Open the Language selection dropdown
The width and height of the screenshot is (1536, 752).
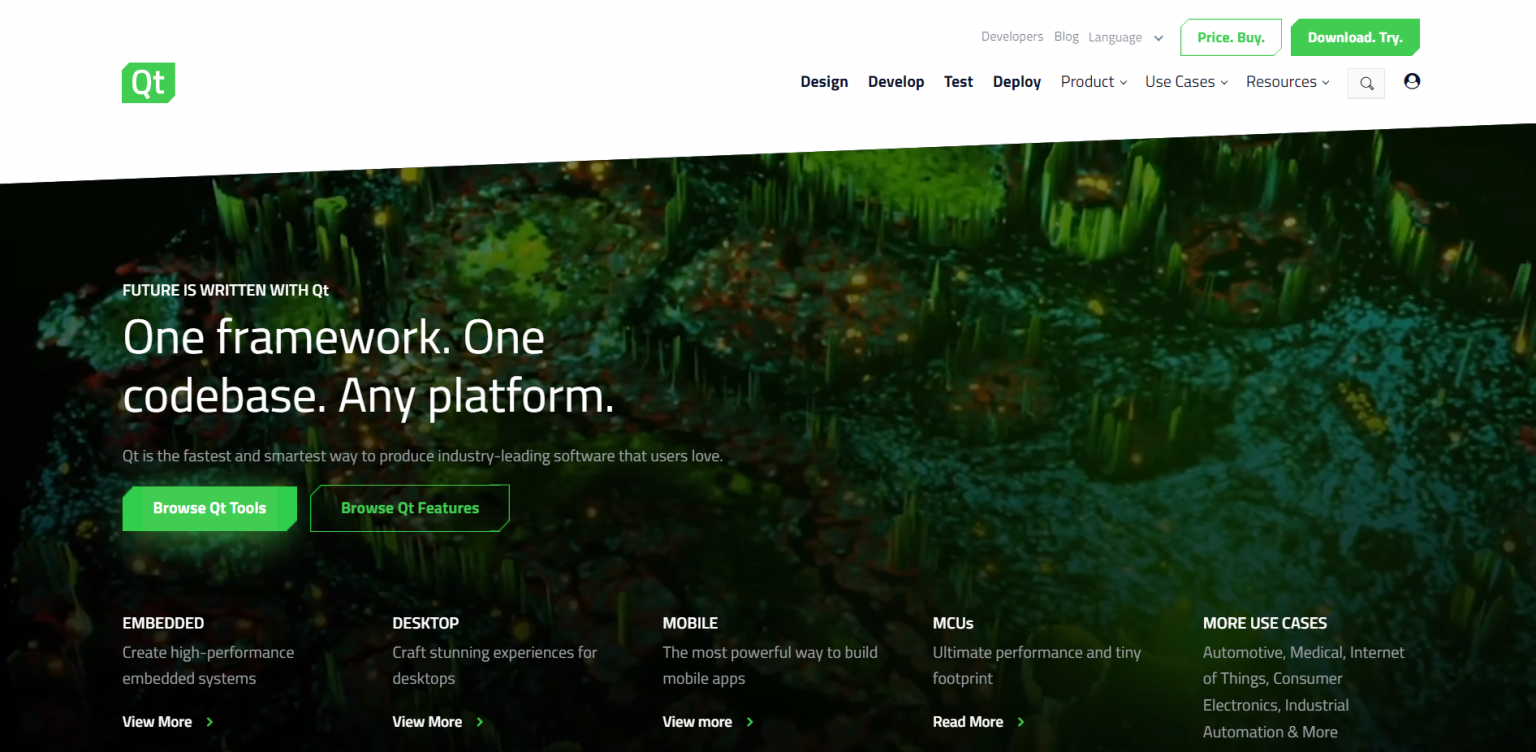[1125, 37]
